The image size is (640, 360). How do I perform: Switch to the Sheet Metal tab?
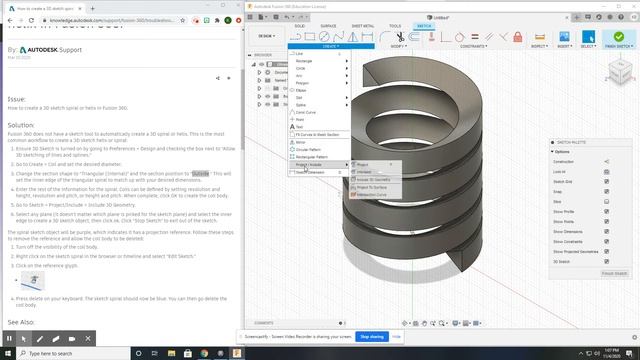pos(363,26)
